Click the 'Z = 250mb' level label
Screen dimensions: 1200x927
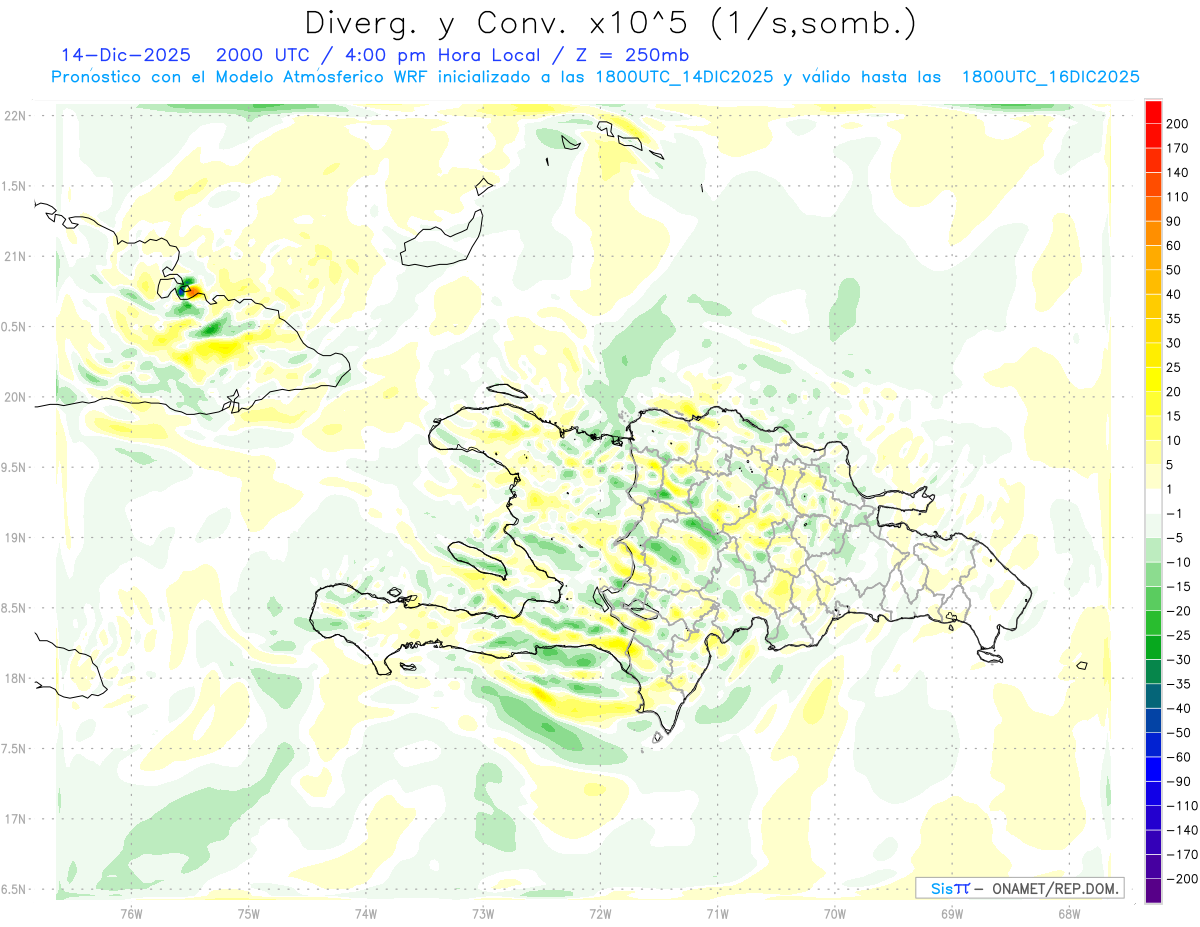pos(633,55)
